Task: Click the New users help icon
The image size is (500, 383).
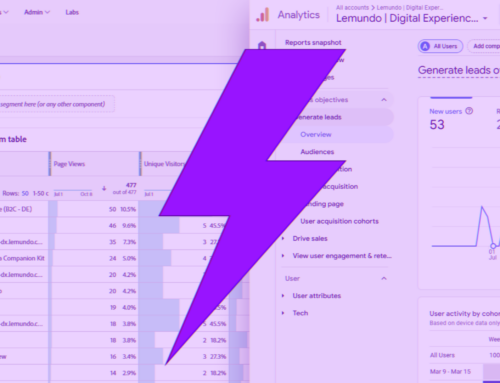Action: (x=469, y=111)
